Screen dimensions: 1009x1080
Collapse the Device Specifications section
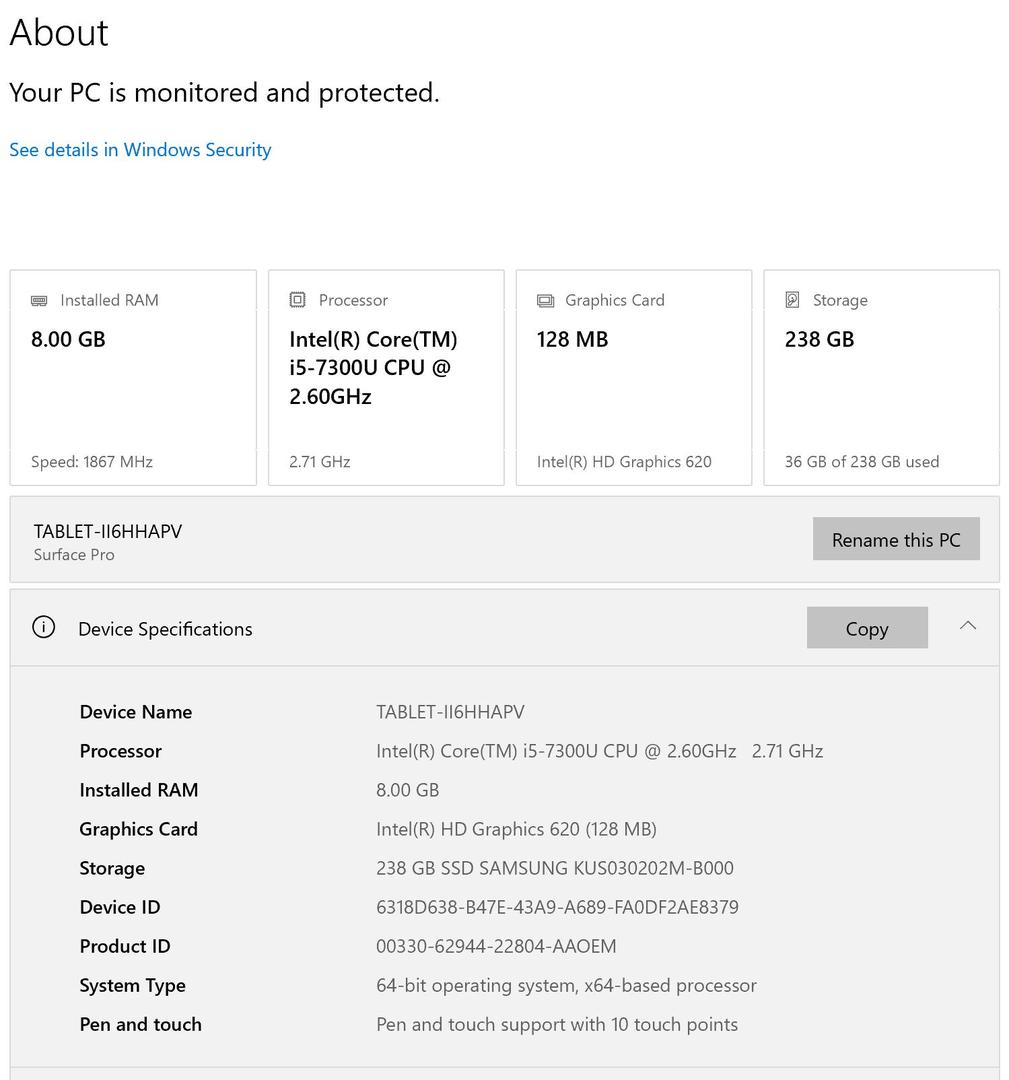click(x=967, y=626)
